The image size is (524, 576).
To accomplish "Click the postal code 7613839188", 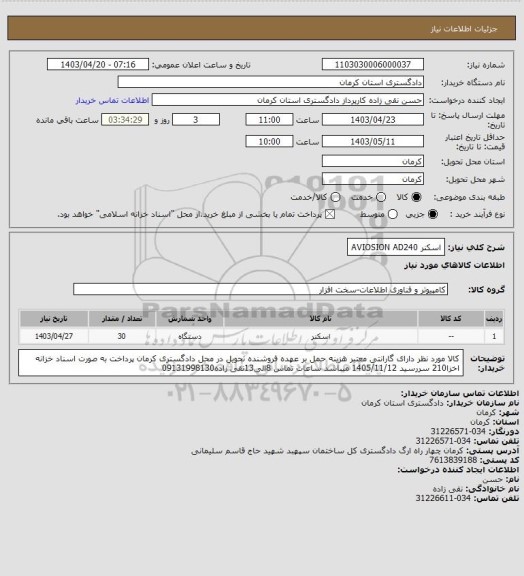I will (x=453, y=460).
